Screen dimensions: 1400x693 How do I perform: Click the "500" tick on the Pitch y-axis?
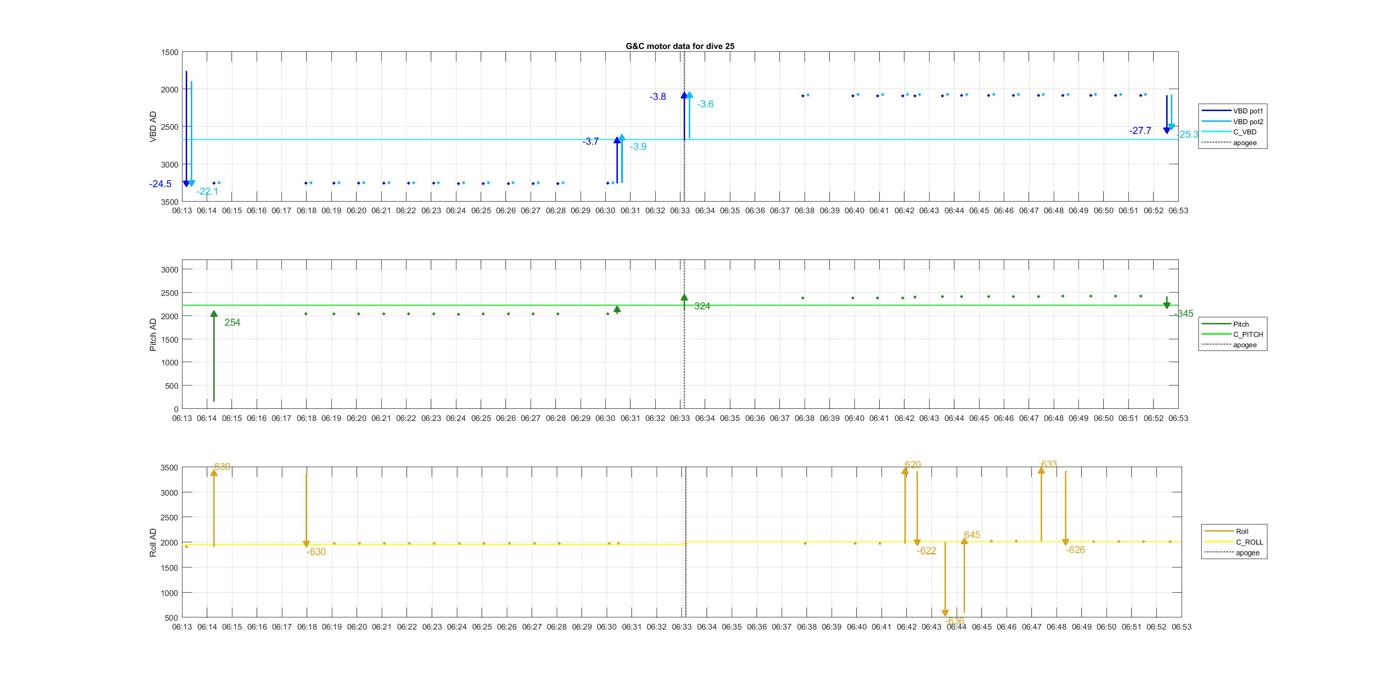click(172, 386)
